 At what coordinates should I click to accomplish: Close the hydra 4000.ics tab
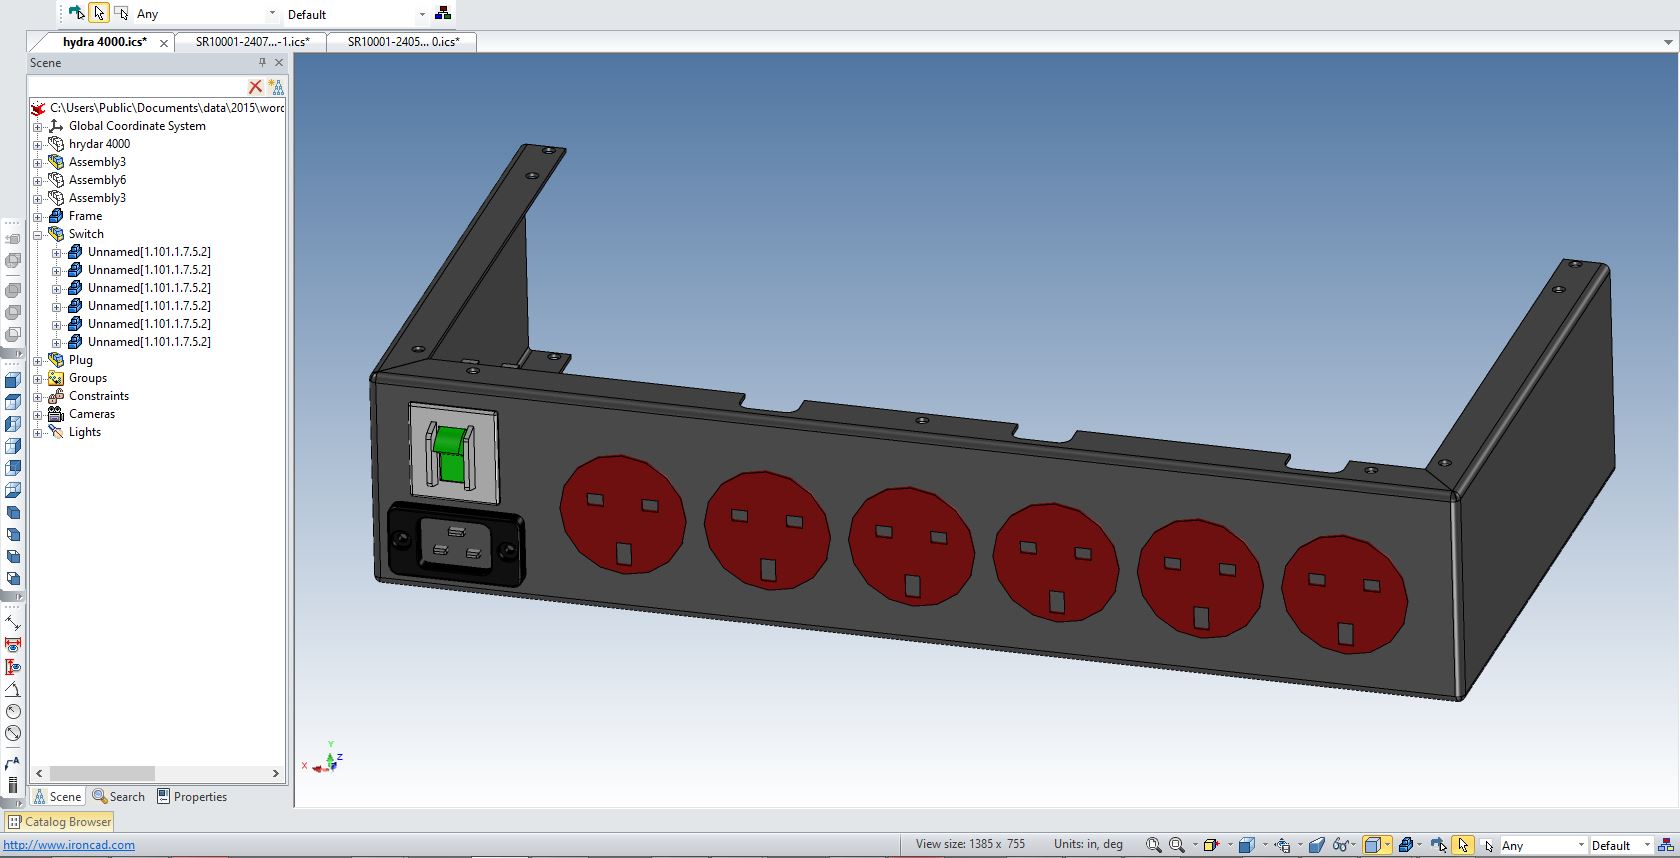tap(164, 43)
